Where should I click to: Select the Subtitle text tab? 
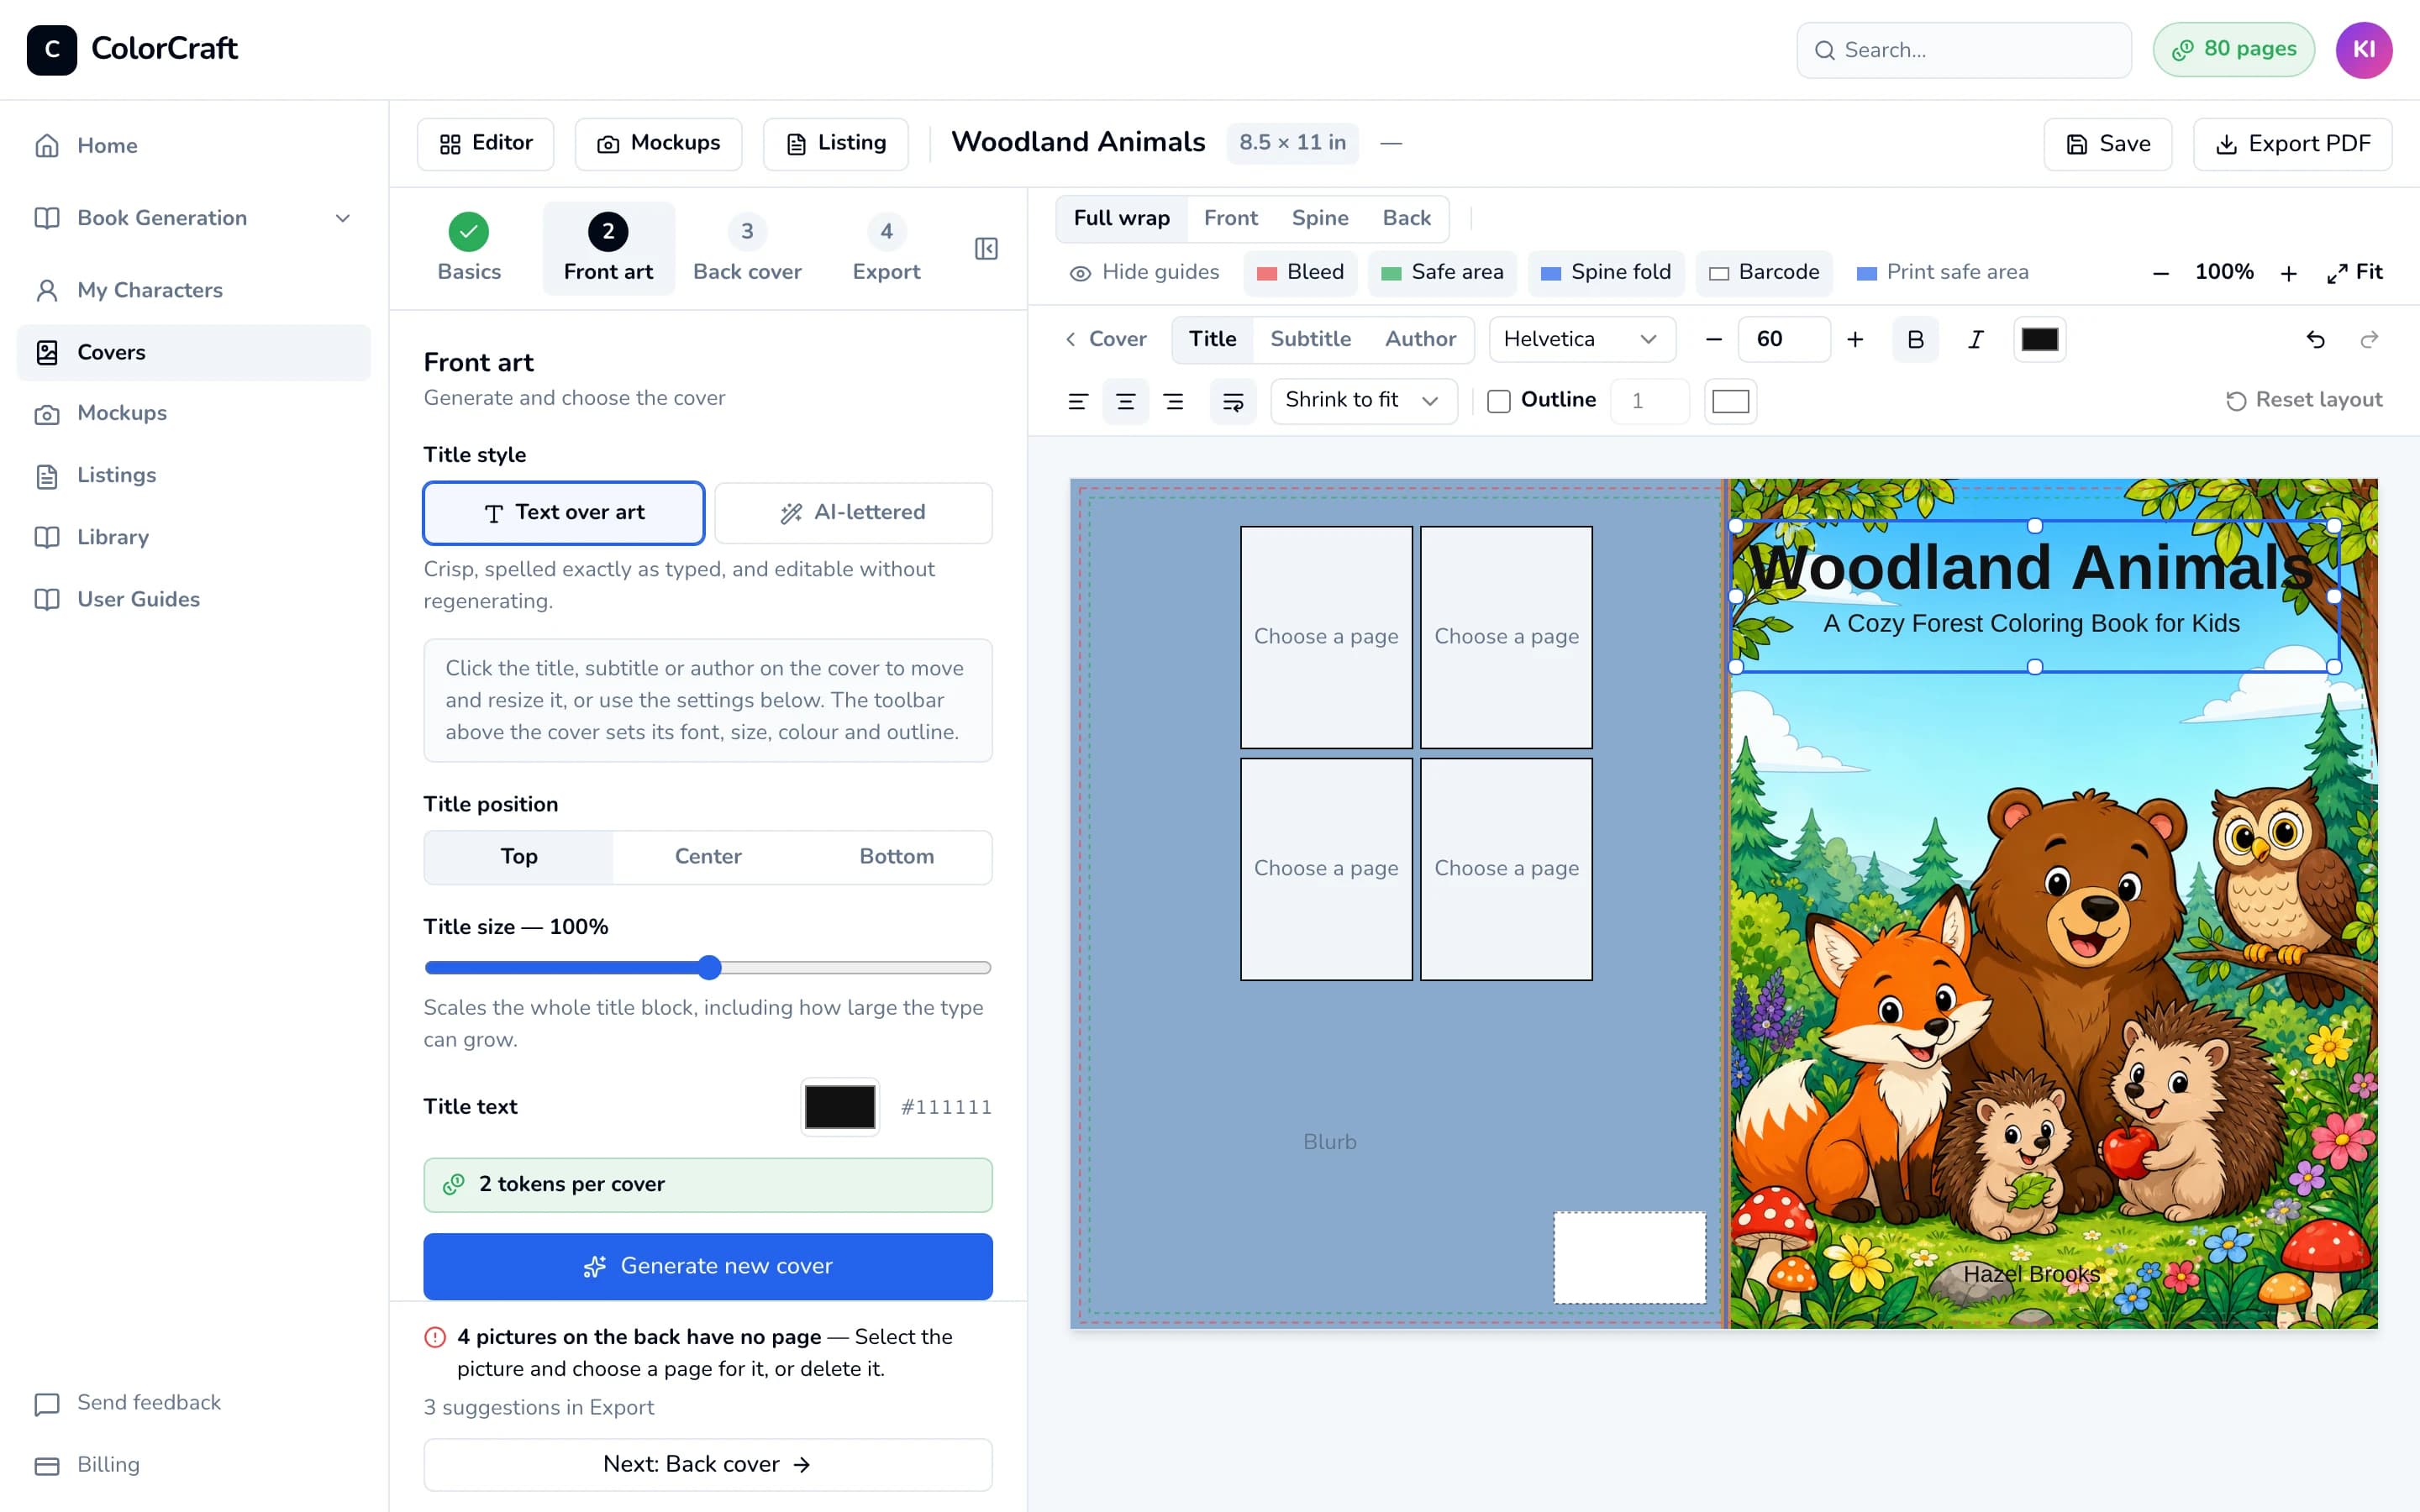(1310, 340)
